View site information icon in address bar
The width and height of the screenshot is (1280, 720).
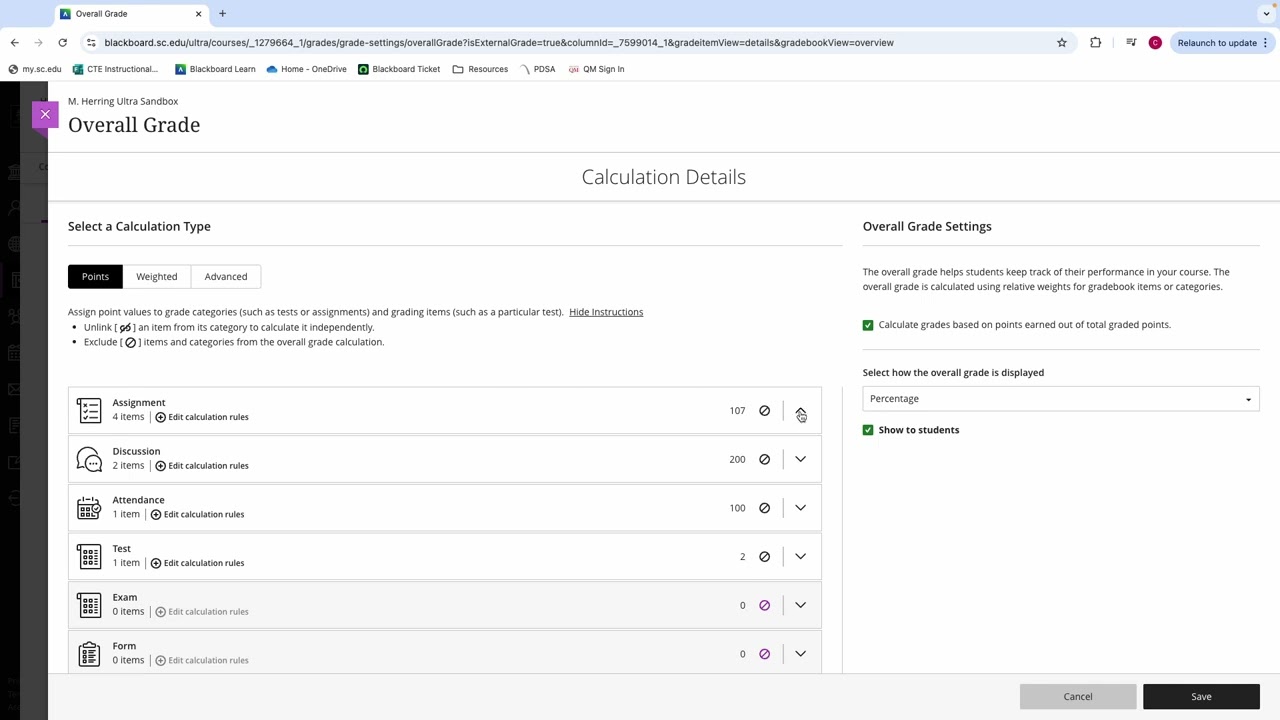click(91, 43)
